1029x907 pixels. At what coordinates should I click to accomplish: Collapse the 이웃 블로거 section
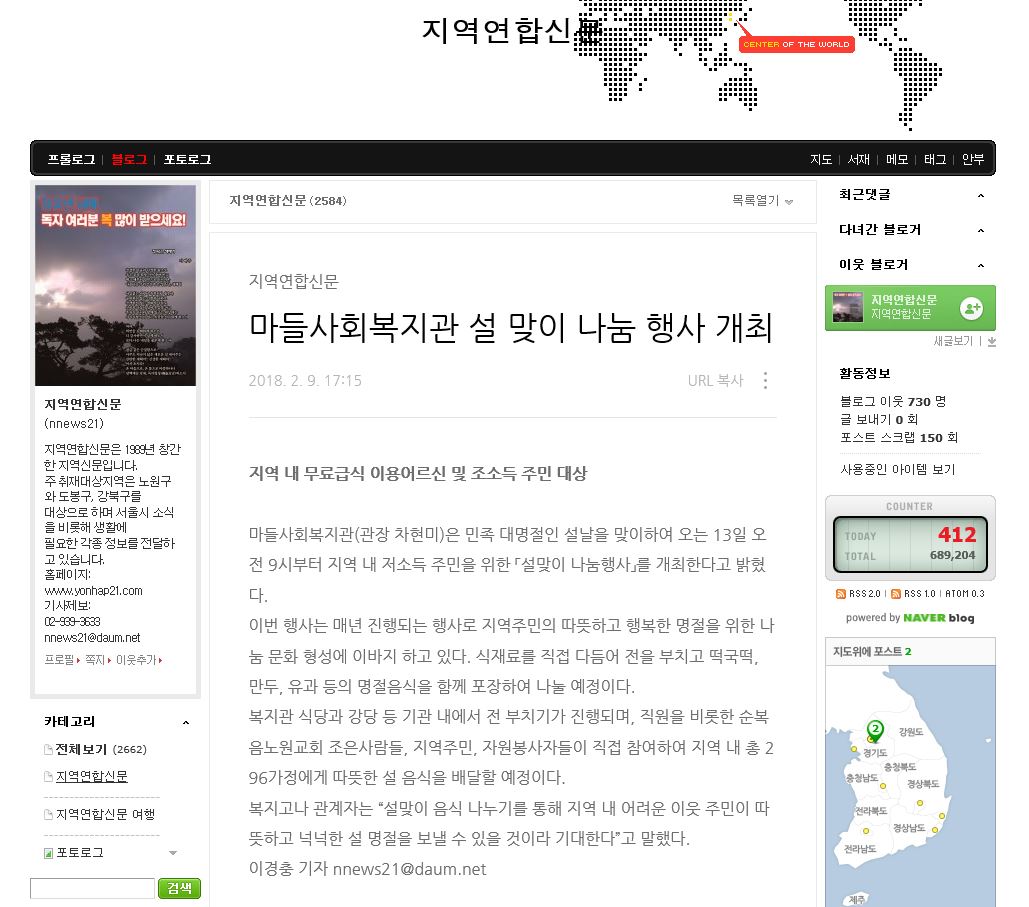[980, 265]
